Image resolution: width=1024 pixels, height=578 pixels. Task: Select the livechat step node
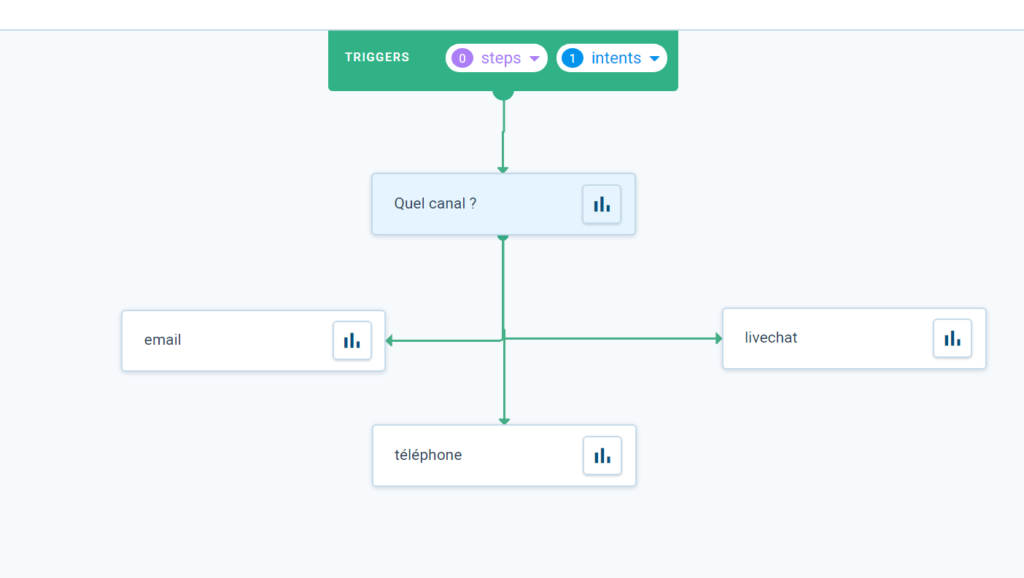[854, 338]
